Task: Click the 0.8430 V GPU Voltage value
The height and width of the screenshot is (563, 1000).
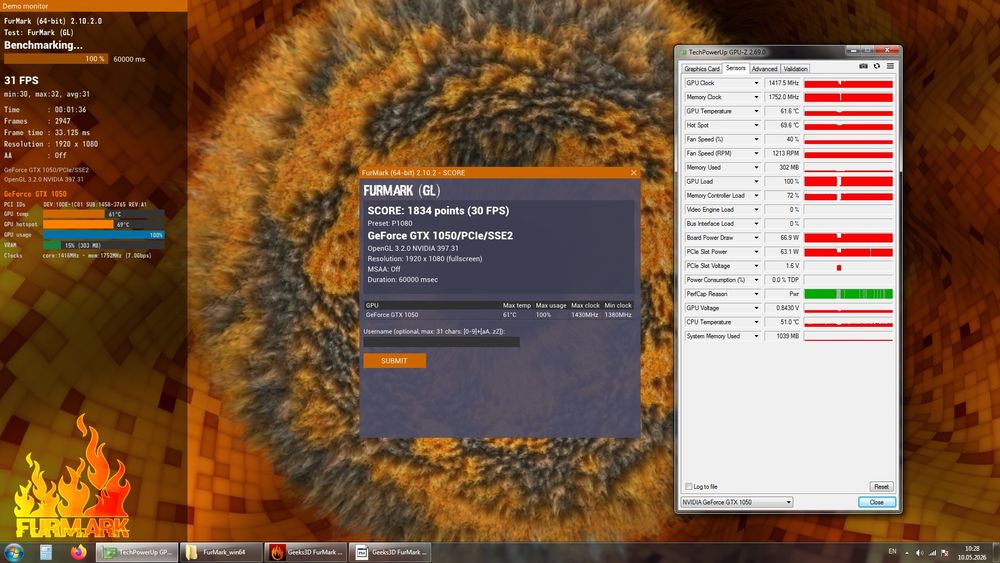Action: point(783,308)
